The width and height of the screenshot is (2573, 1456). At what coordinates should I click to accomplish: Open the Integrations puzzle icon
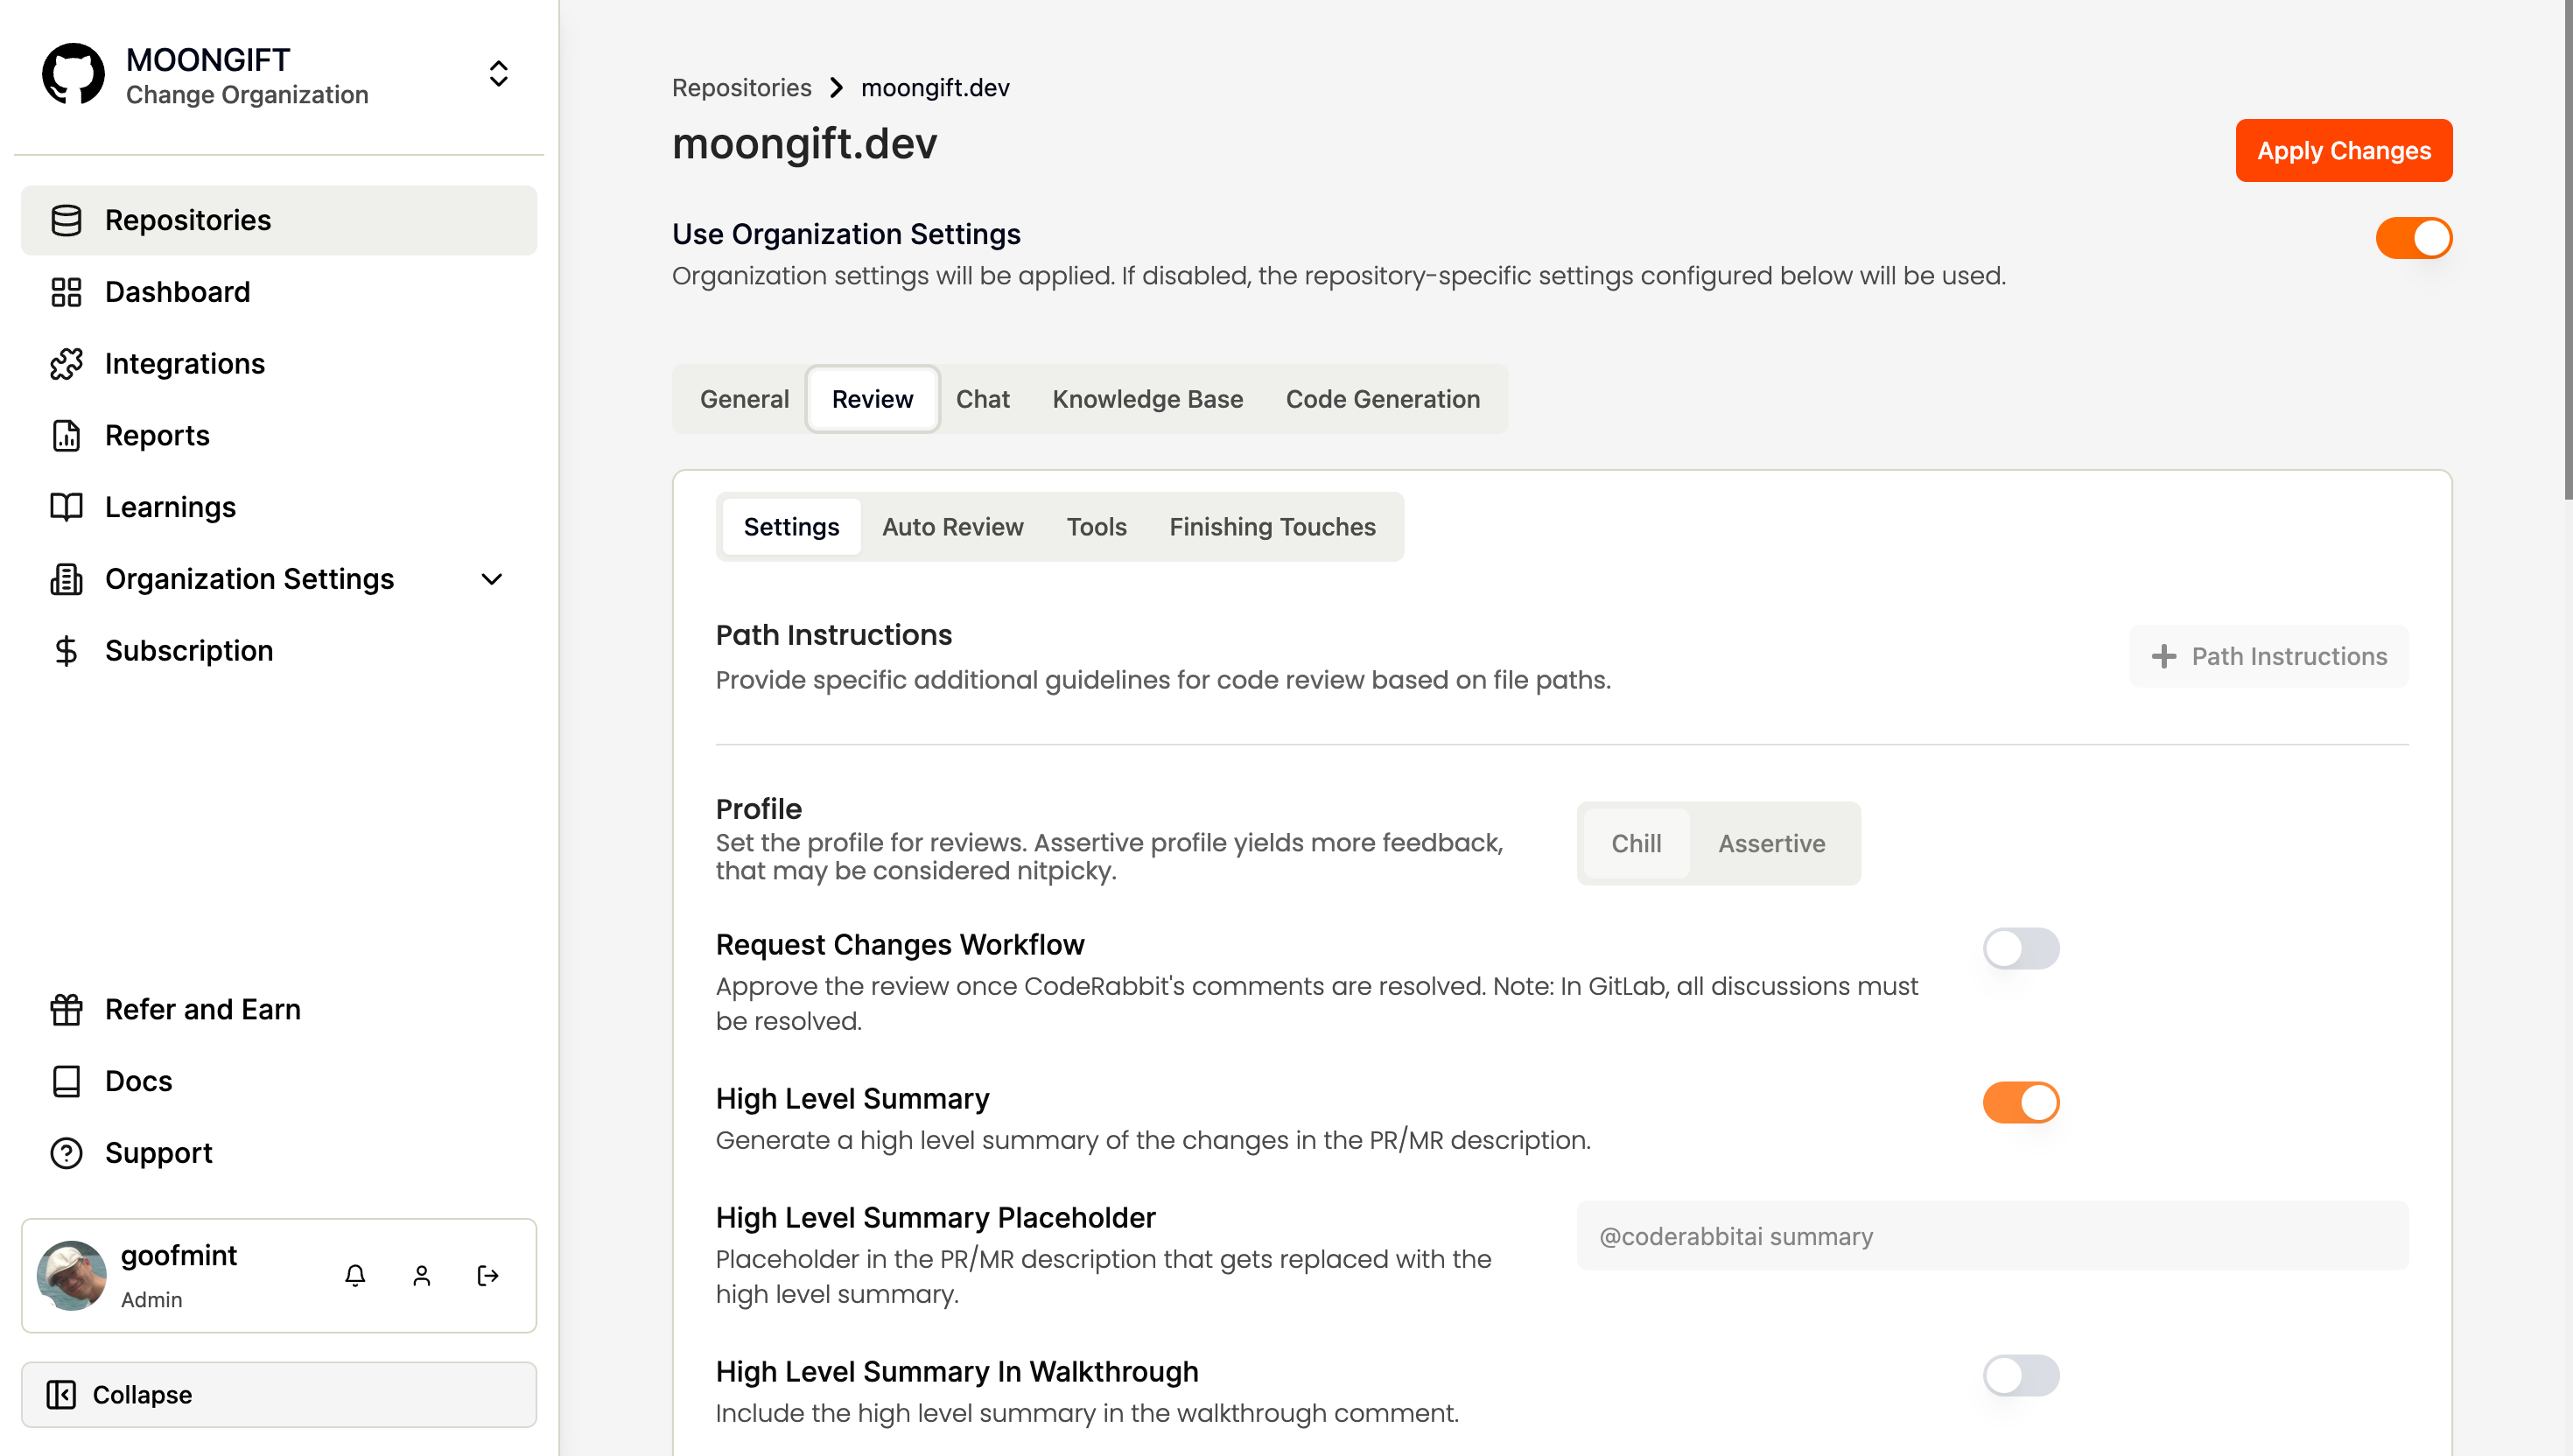[x=66, y=364]
